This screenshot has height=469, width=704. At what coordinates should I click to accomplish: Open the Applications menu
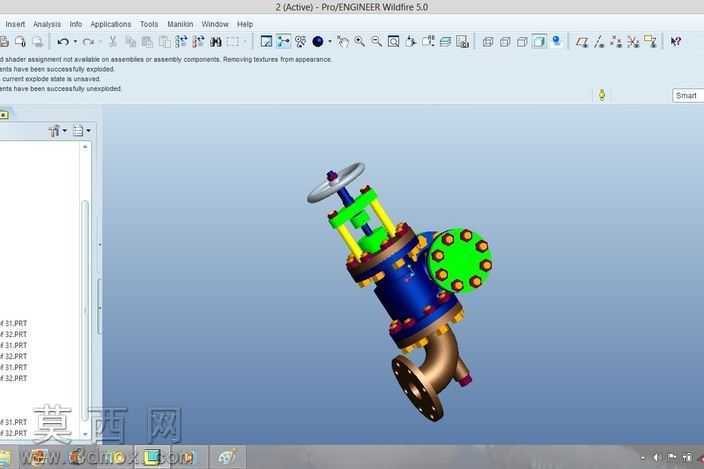tap(110, 24)
